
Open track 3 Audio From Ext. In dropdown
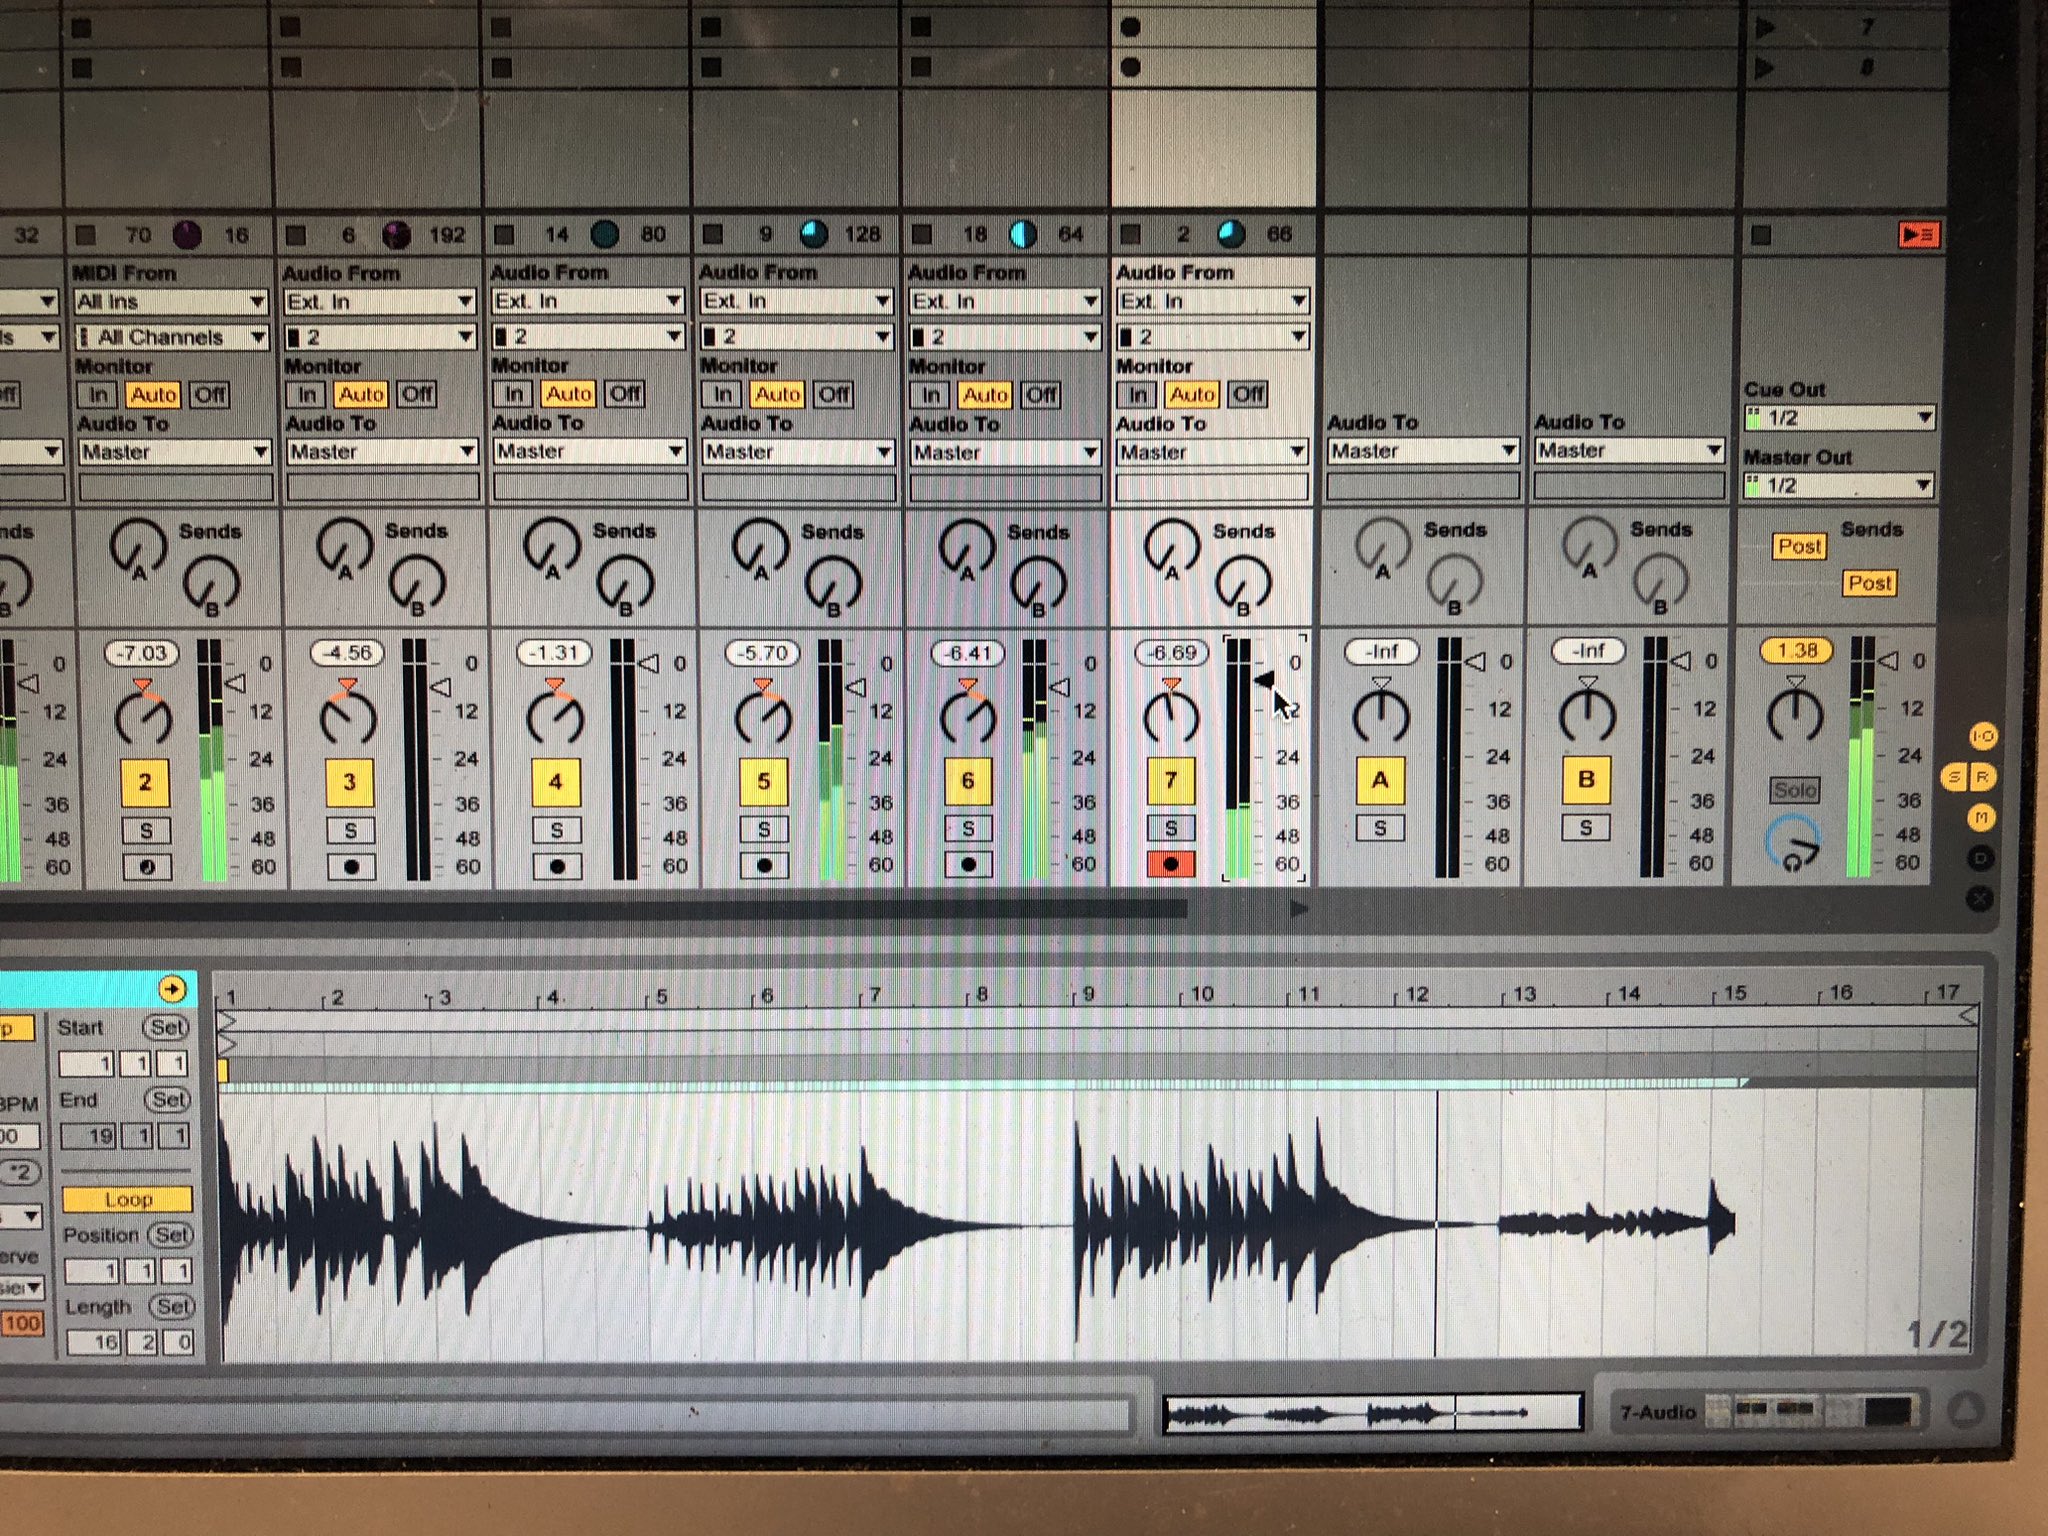point(379,301)
